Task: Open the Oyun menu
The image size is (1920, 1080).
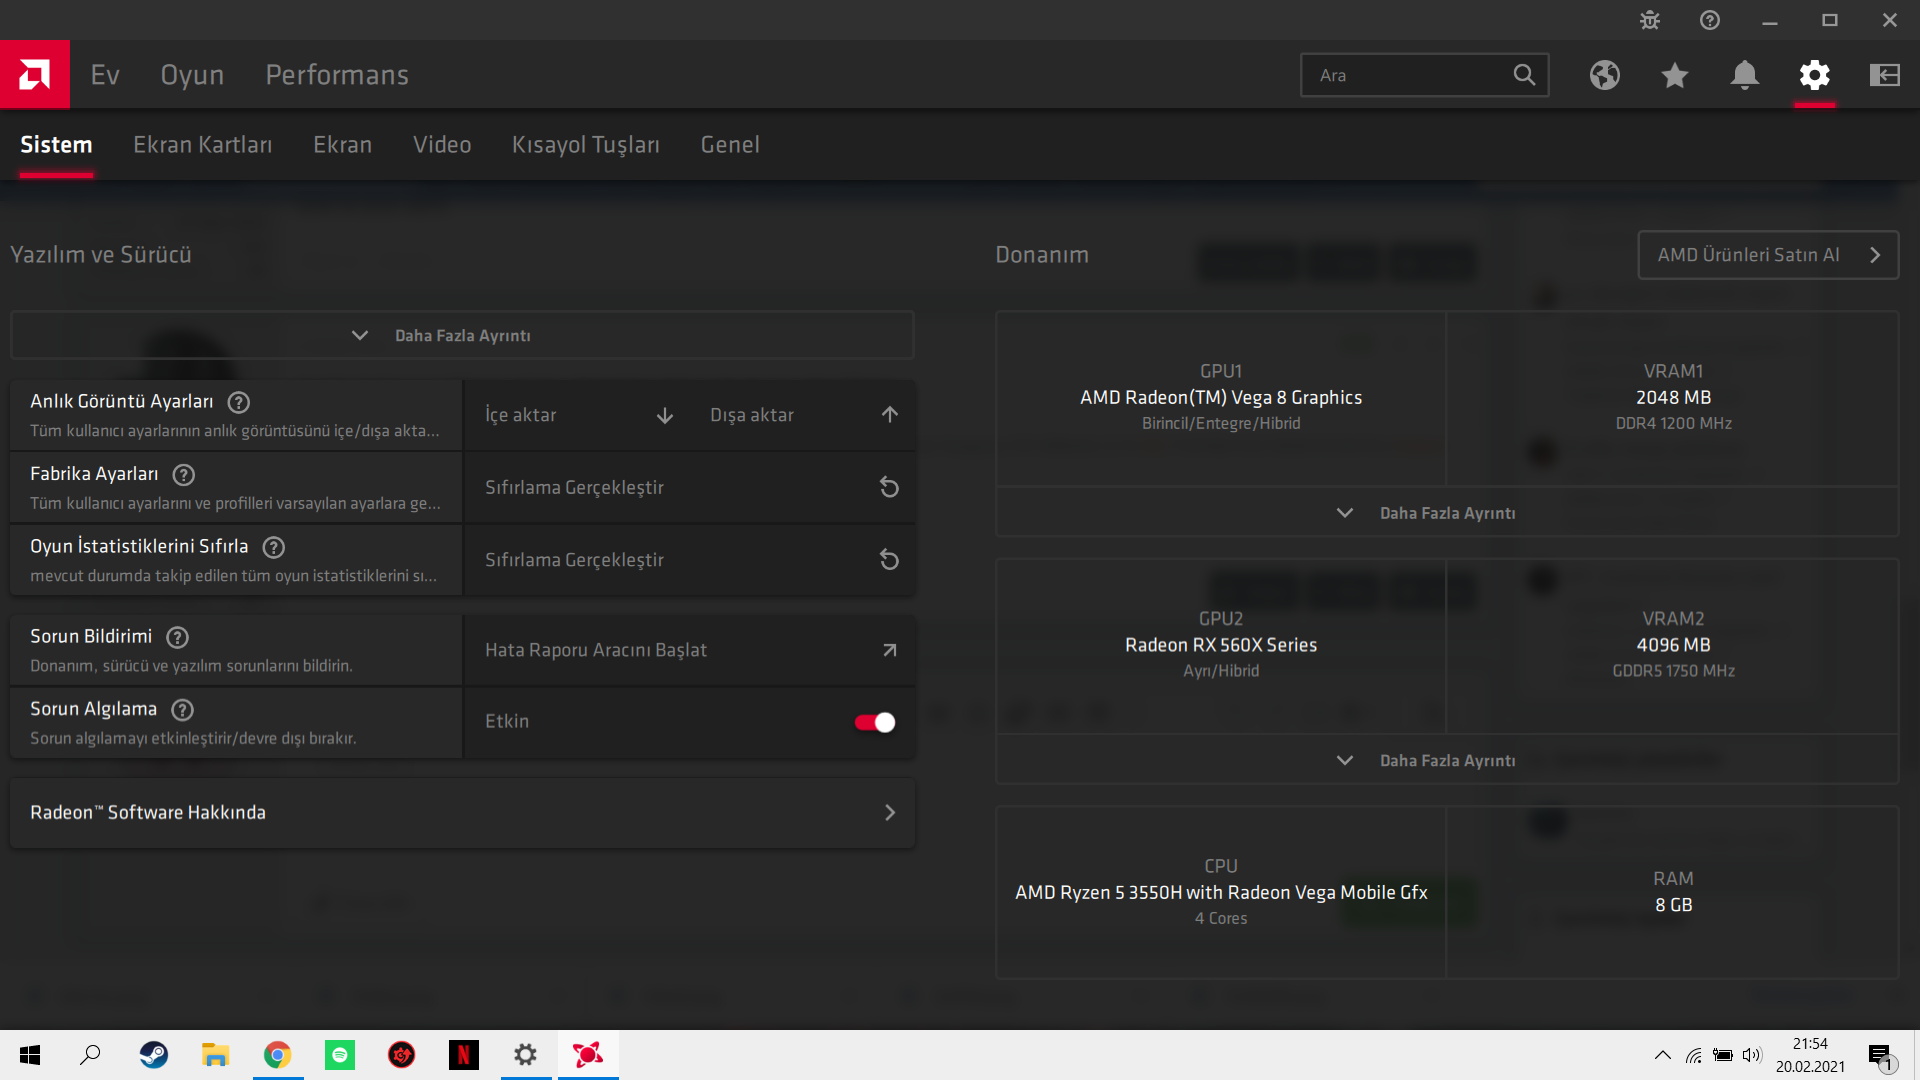Action: click(x=192, y=75)
